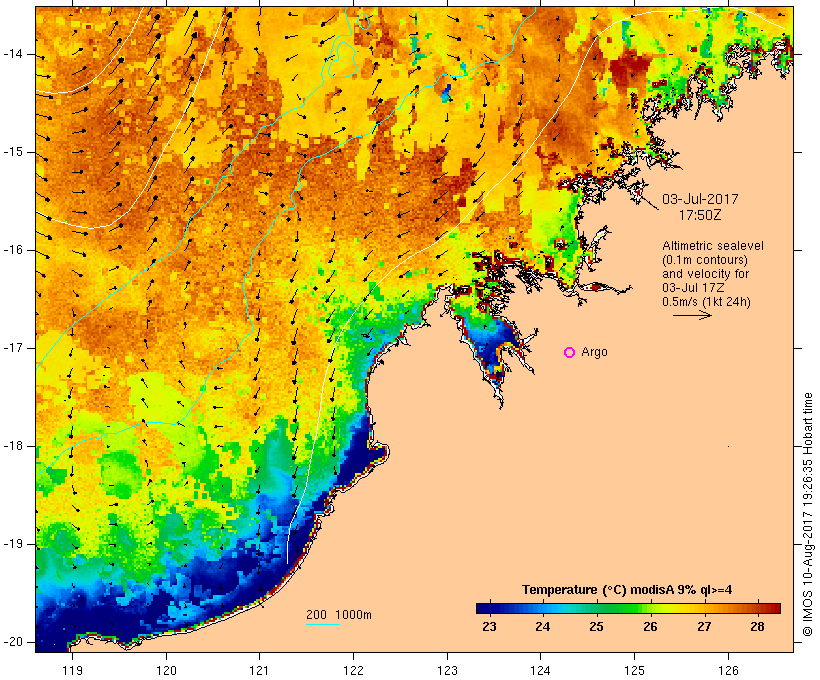Click the '0.5m/s (1kt 24h)' scale text
The height and width of the screenshot is (680, 820).
point(706,302)
